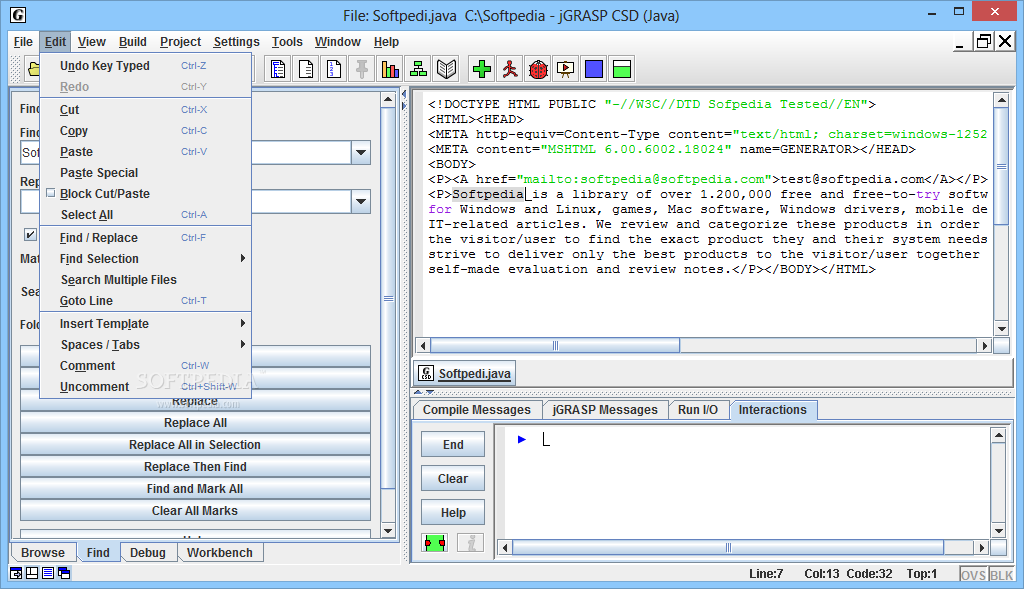Click the End button in Interactions
The width and height of the screenshot is (1024, 589).
tap(453, 444)
